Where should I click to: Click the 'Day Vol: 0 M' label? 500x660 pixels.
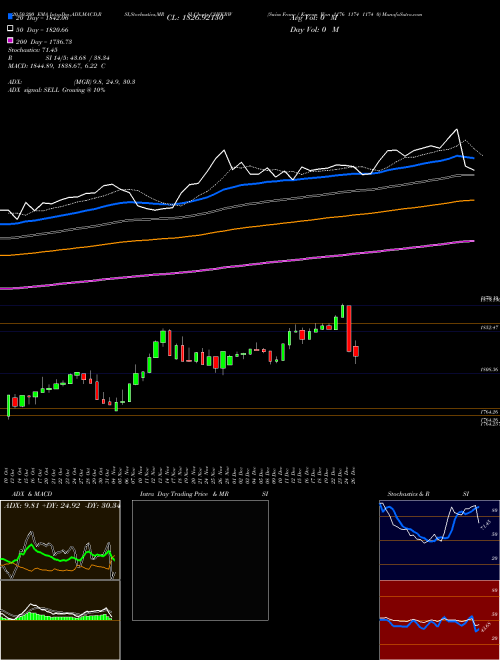click(x=314, y=29)
